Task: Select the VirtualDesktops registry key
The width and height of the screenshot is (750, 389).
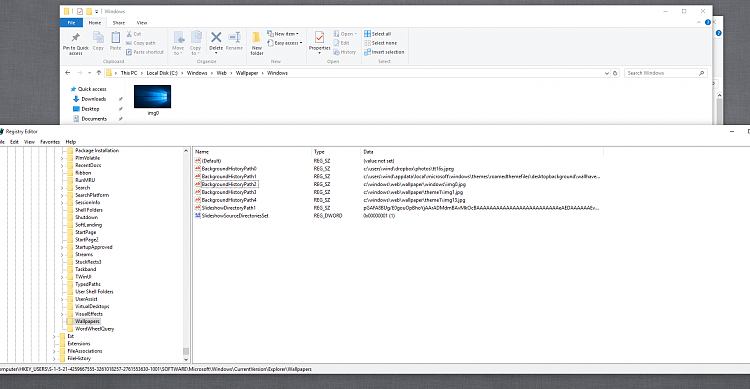Action: click(x=92, y=307)
